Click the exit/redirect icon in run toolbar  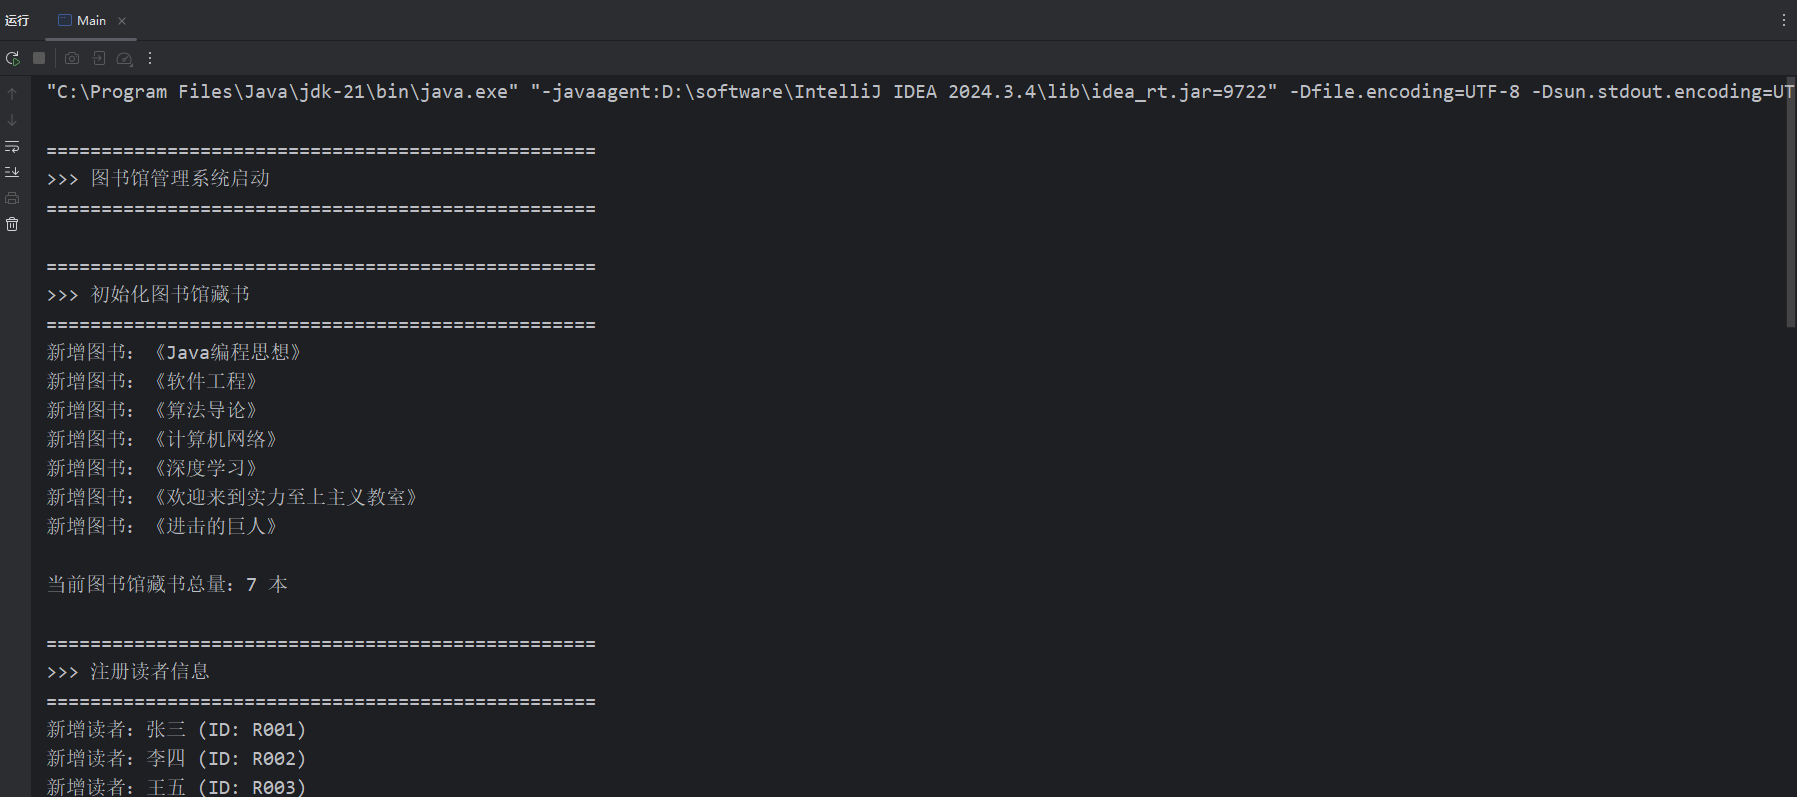pyautogui.click(x=99, y=59)
